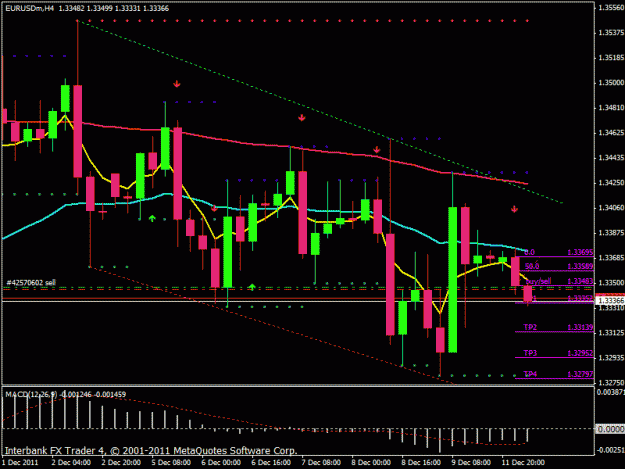Select the TP4 level label
Screen dimensions: 625x469
[530, 374]
